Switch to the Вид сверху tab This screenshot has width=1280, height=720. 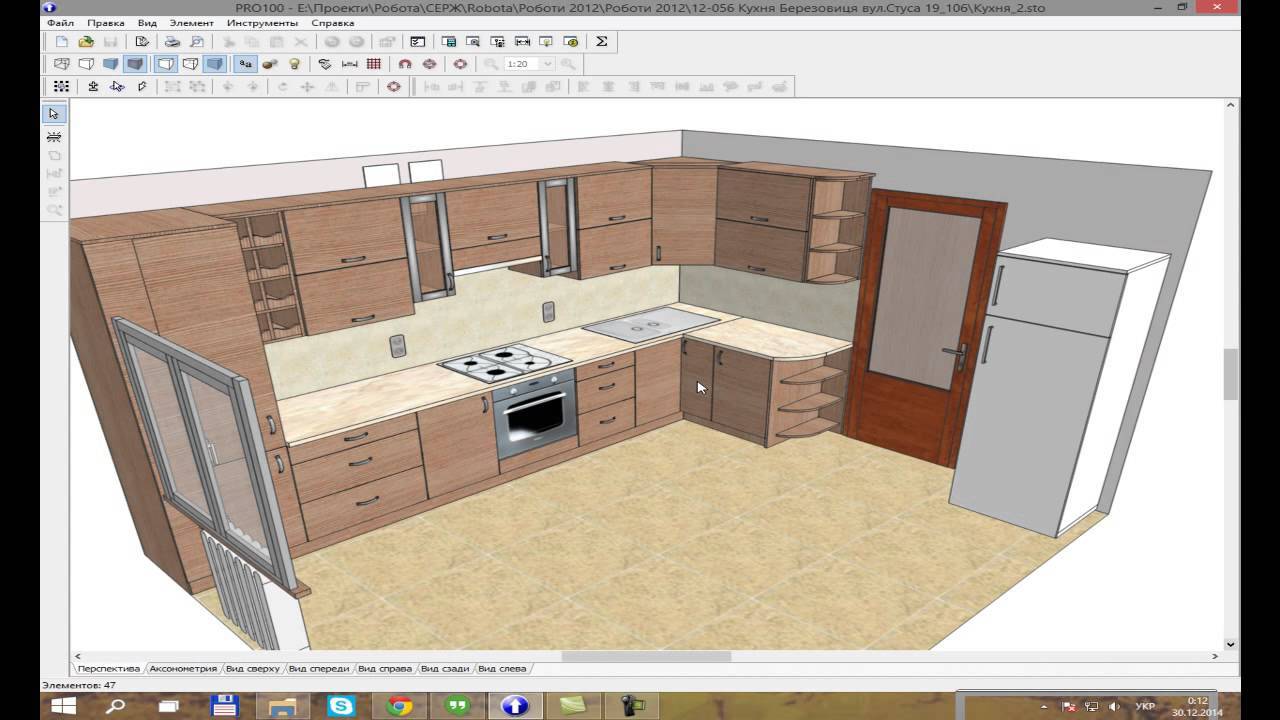tap(255, 668)
